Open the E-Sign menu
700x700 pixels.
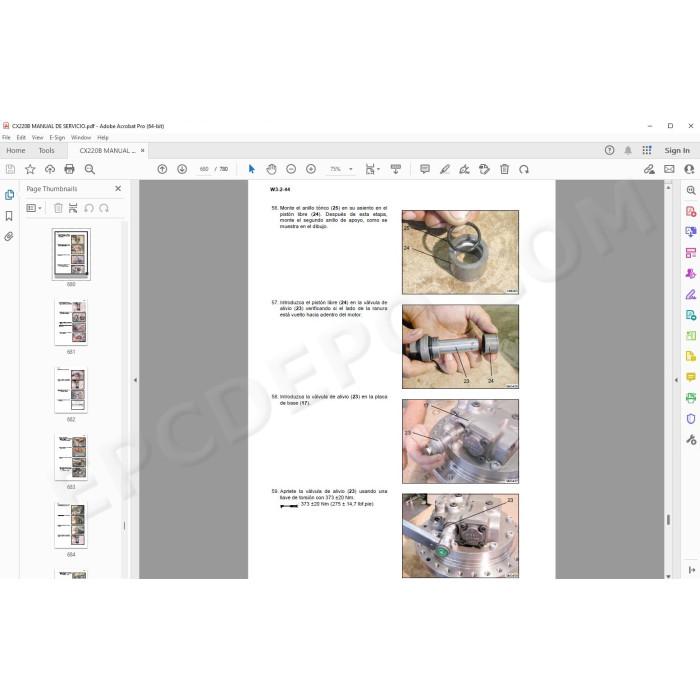pyautogui.click(x=57, y=138)
